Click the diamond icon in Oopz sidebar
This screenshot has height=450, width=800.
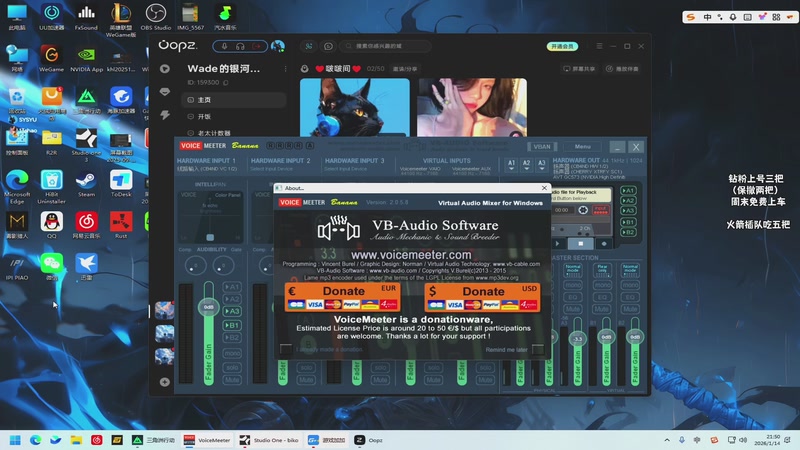pos(165,92)
